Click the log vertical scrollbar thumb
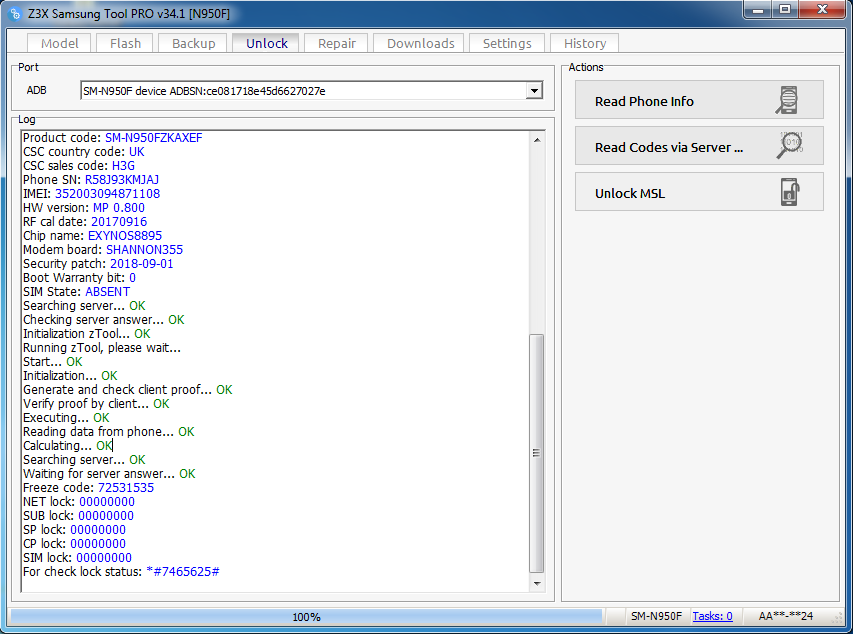 (x=536, y=453)
